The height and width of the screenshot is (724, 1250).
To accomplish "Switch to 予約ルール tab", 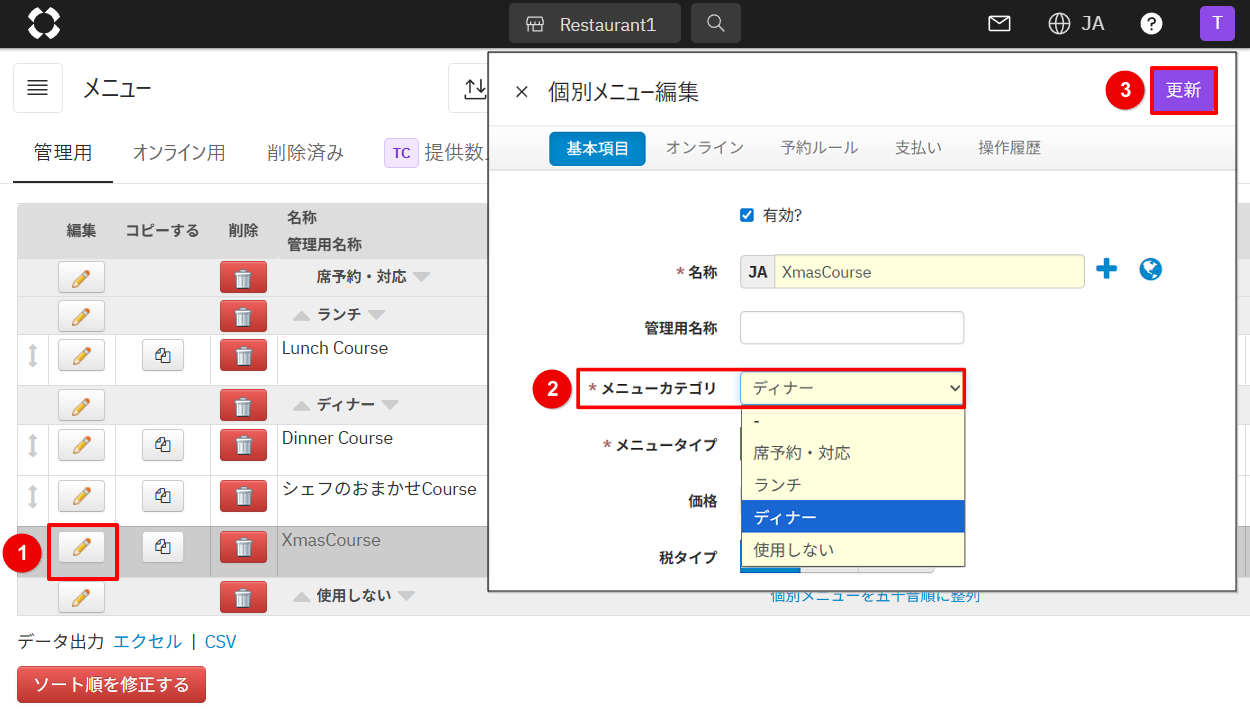I will coord(819,148).
